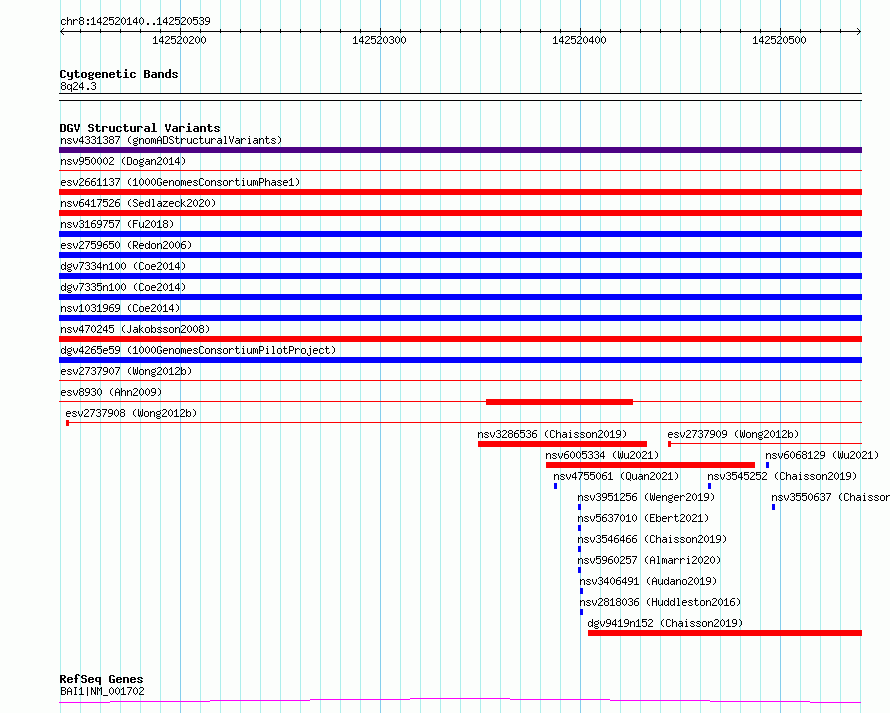Click the blue nsv3169757 (Fu2018) variant bar
The width and height of the screenshot is (890, 713).
pos(460,234)
